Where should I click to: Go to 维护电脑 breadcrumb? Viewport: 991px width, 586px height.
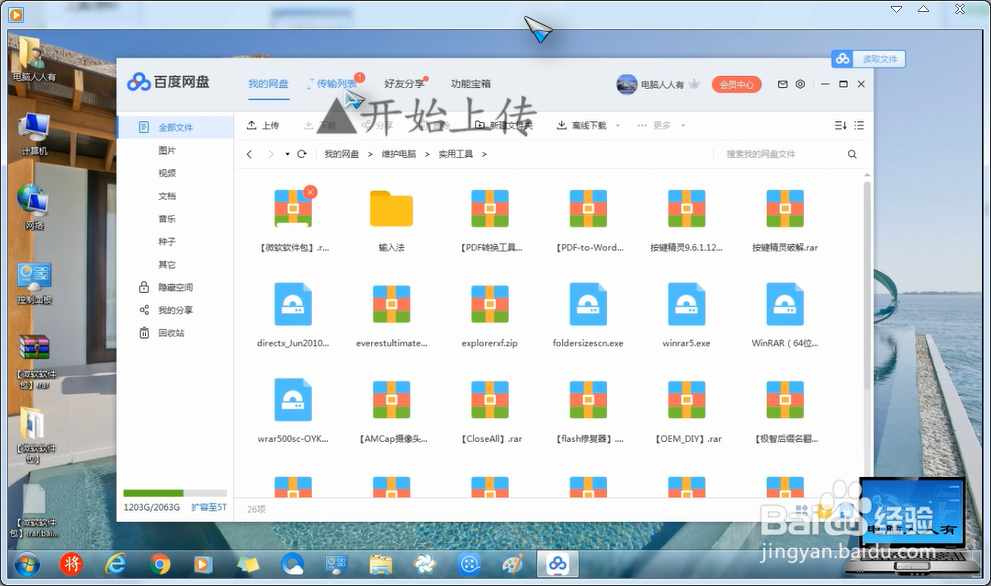(399, 154)
